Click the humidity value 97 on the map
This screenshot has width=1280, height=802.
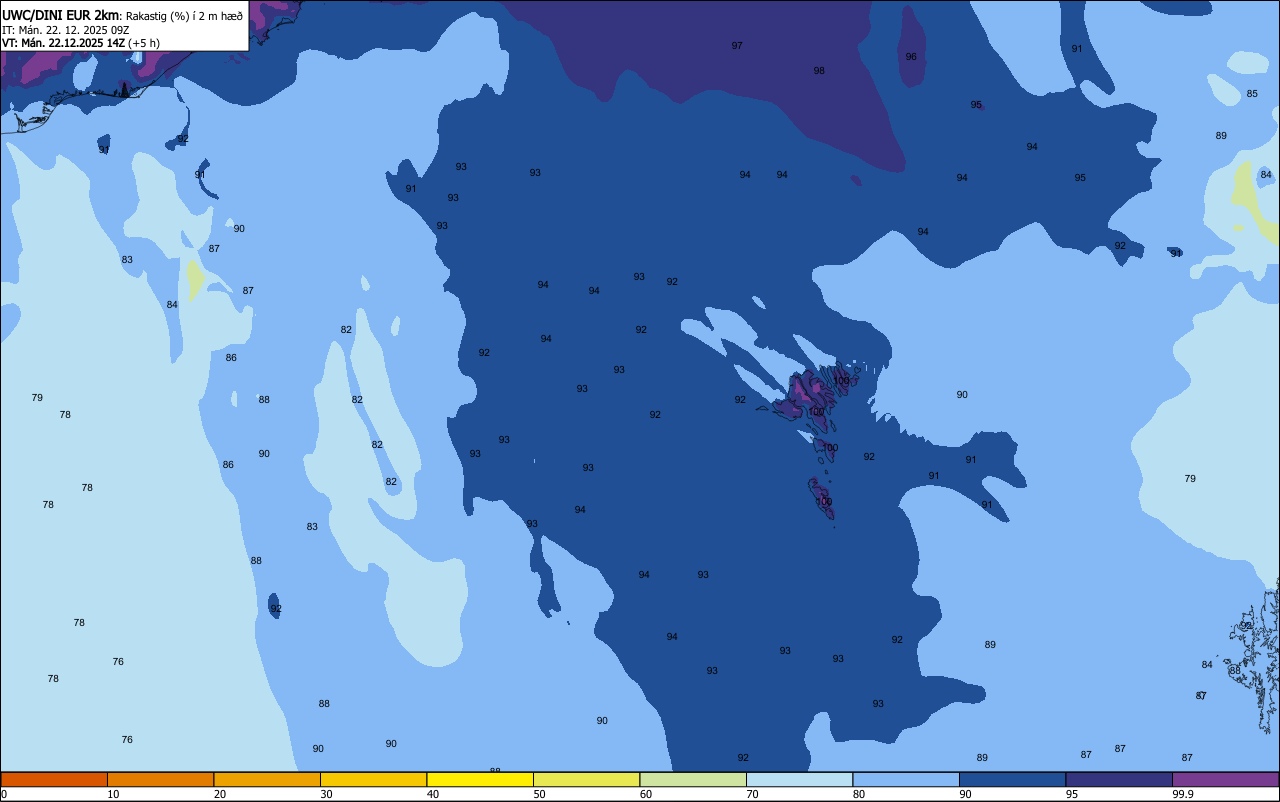737,46
